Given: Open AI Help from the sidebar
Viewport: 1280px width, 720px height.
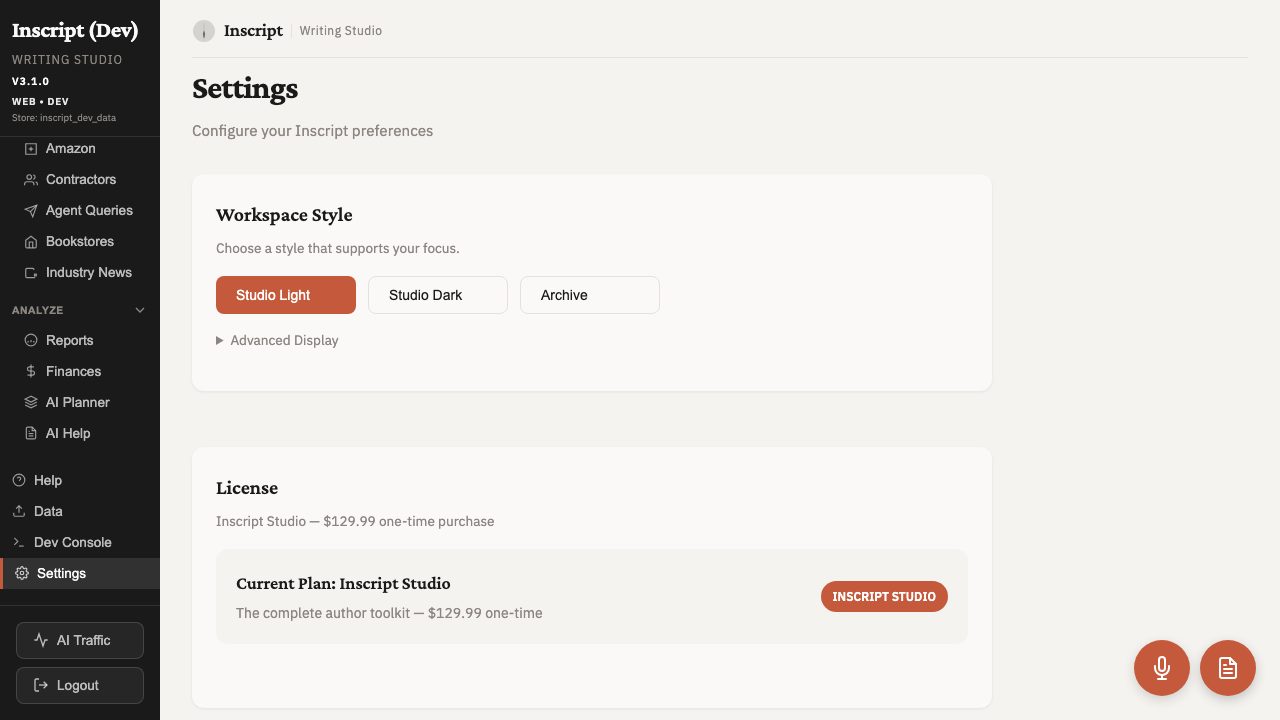Looking at the screenshot, I should [67, 433].
